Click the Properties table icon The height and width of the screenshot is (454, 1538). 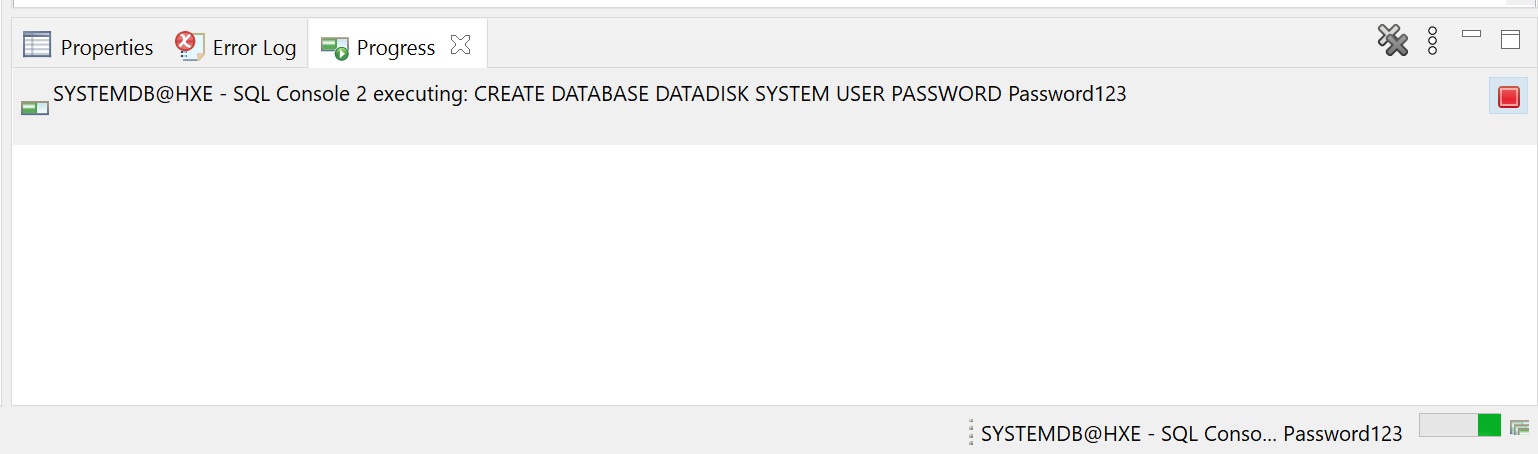click(37, 45)
